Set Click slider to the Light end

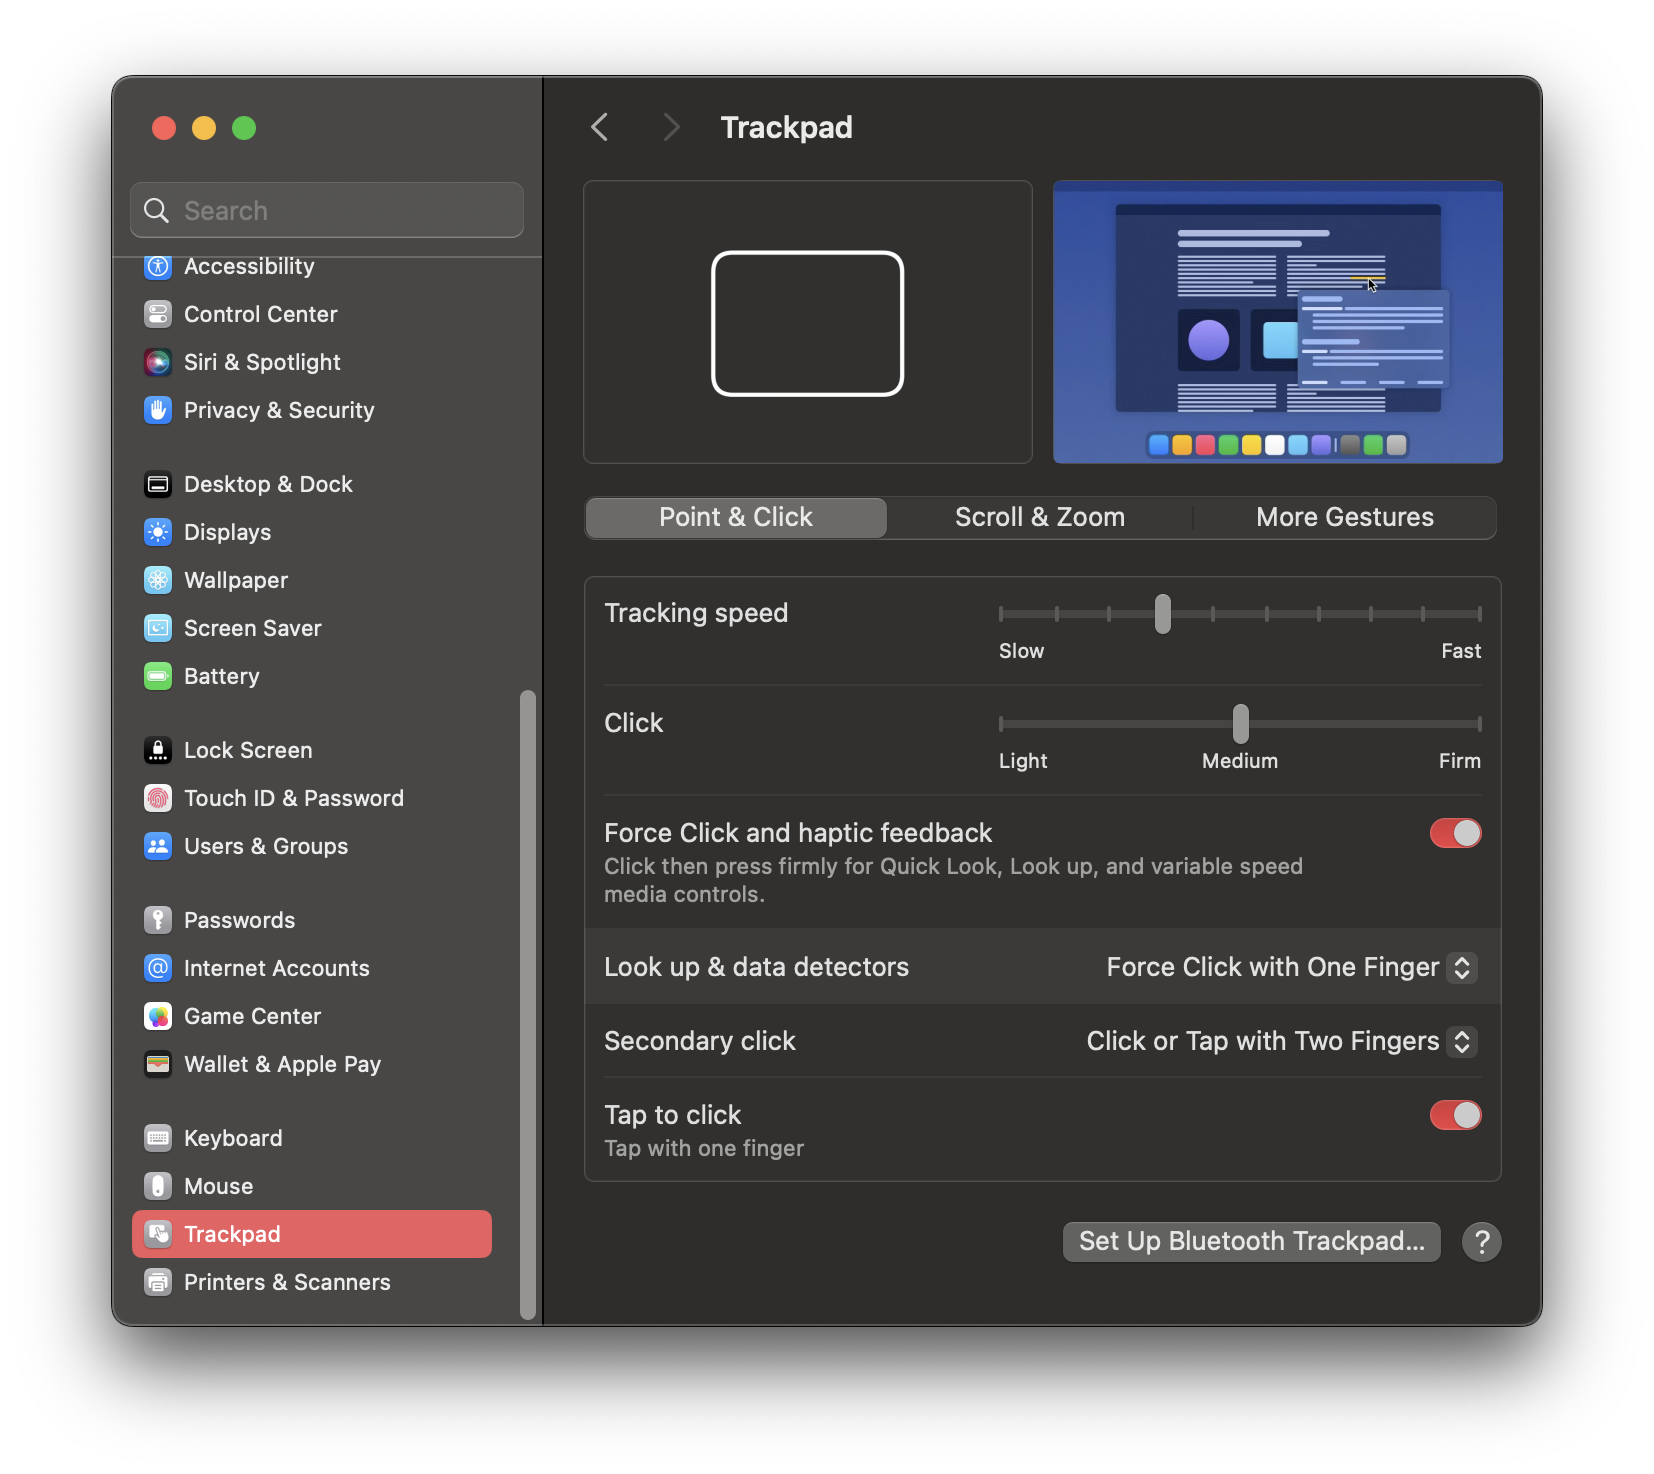click(x=1001, y=724)
